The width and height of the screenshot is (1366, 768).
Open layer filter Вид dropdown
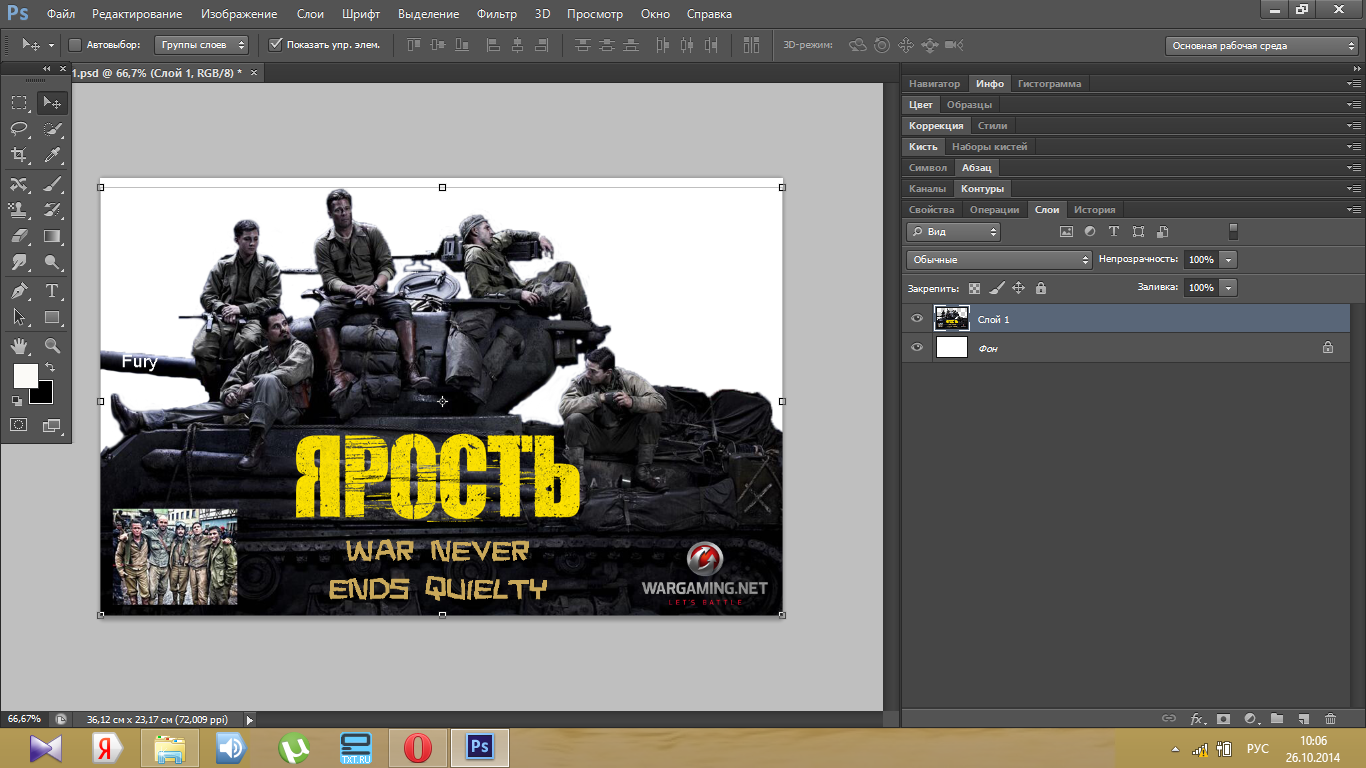coord(954,231)
